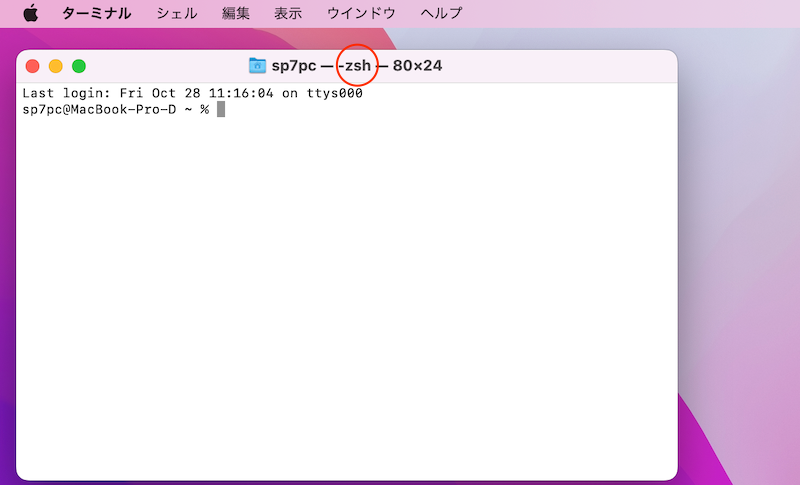Image resolution: width=800 pixels, height=485 pixels.
Task: Open the 編集 menu
Action: click(236, 13)
